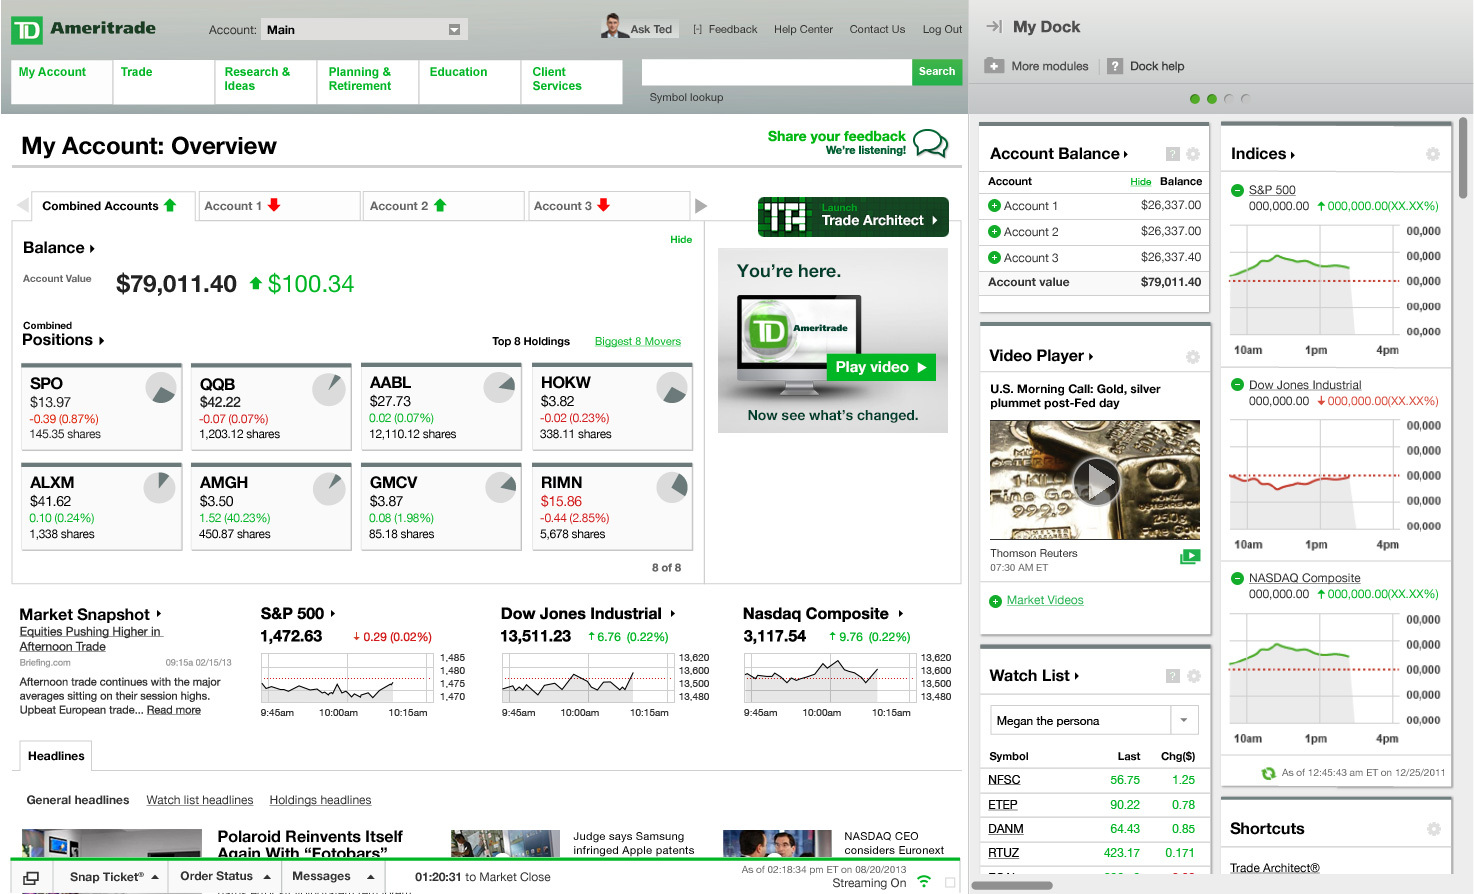Open Account Balance module settings gear
This screenshot has width=1474, height=894.
click(x=1193, y=154)
